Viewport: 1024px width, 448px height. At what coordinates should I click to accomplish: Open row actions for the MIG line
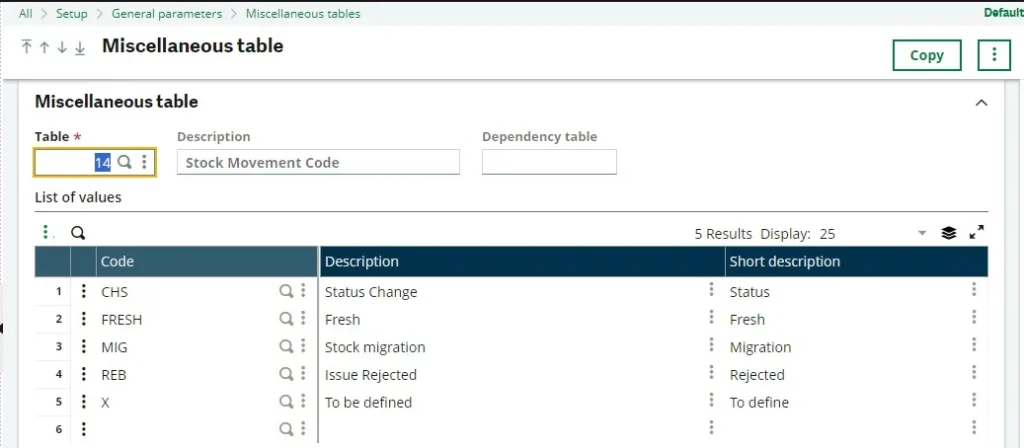[x=84, y=346]
